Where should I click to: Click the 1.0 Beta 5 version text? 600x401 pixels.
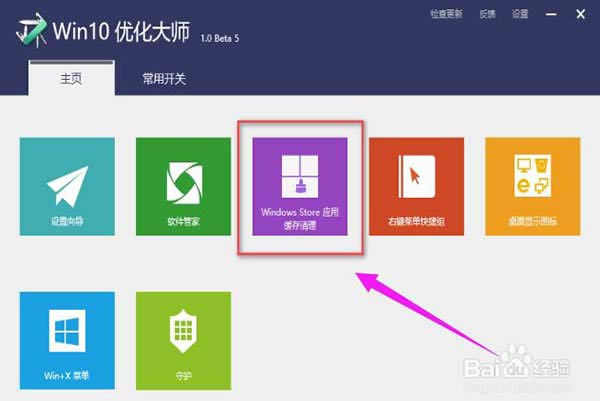220,38
